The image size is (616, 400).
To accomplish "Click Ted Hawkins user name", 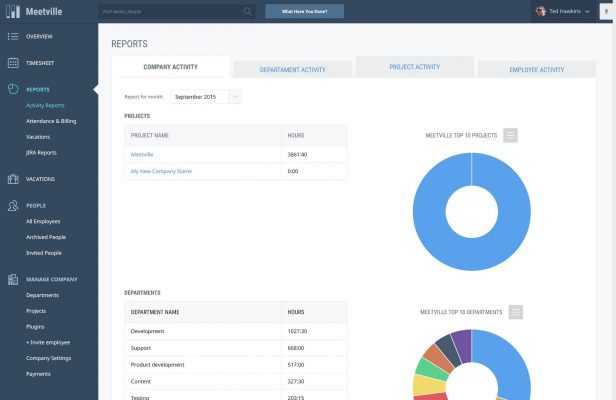I will point(565,11).
